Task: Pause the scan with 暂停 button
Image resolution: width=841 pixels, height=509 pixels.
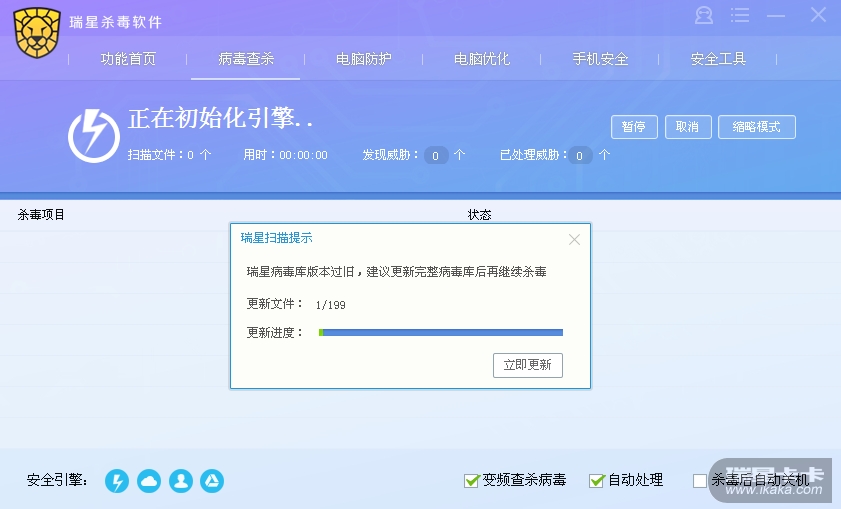Action: tap(634, 127)
